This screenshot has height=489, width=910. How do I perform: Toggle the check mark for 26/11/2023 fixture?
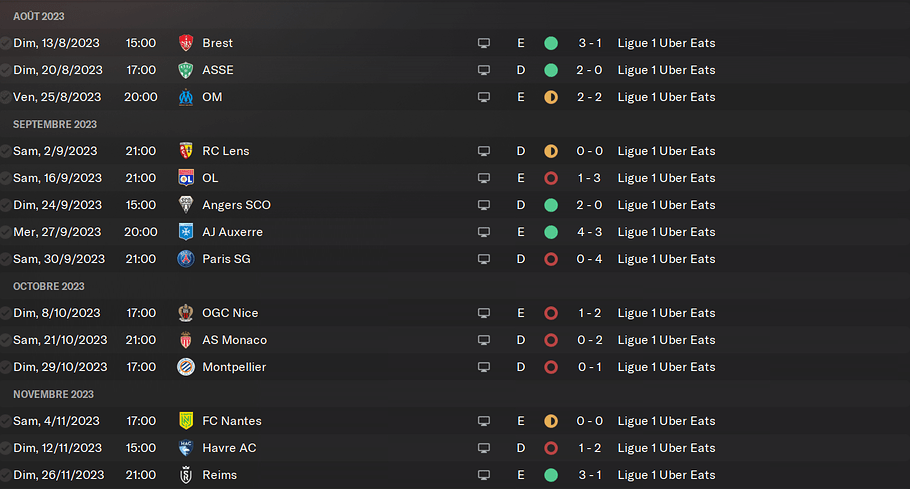(7, 475)
